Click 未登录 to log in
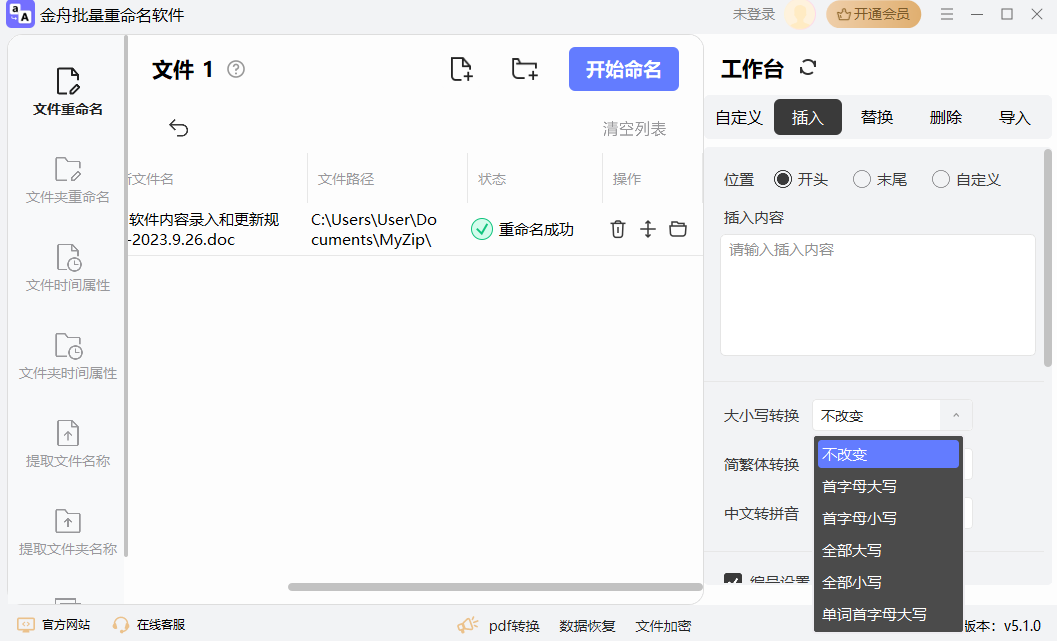This screenshot has height=641, width=1057. click(x=754, y=14)
